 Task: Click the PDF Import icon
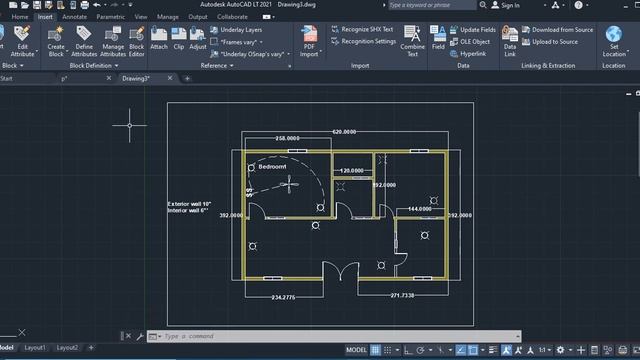pos(309,41)
